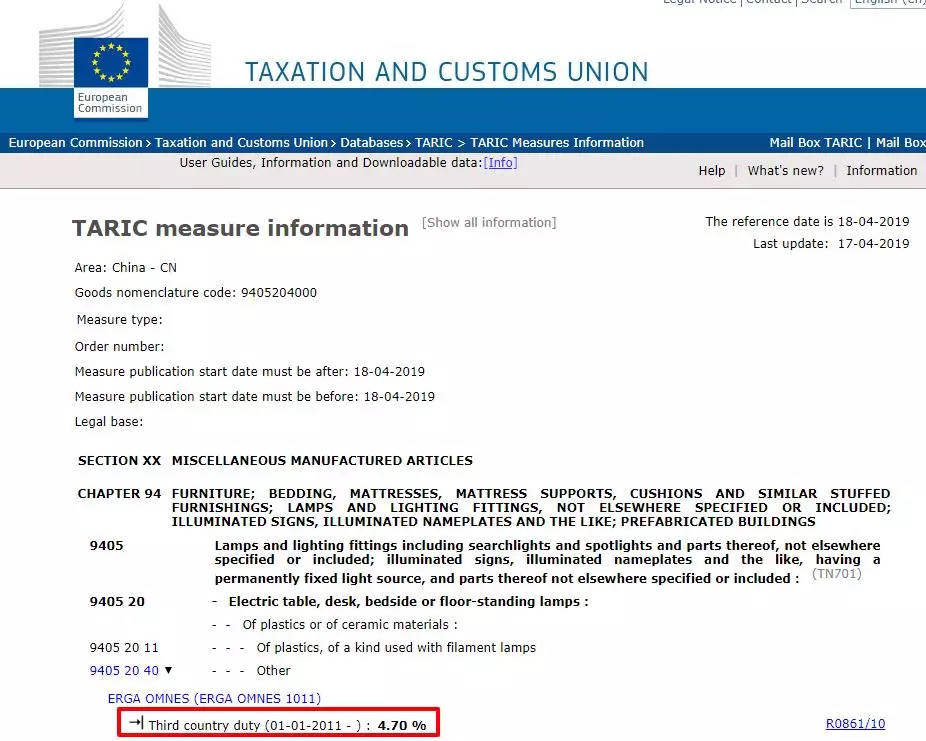Select Last update 17-04-2019 text

click(x=832, y=244)
